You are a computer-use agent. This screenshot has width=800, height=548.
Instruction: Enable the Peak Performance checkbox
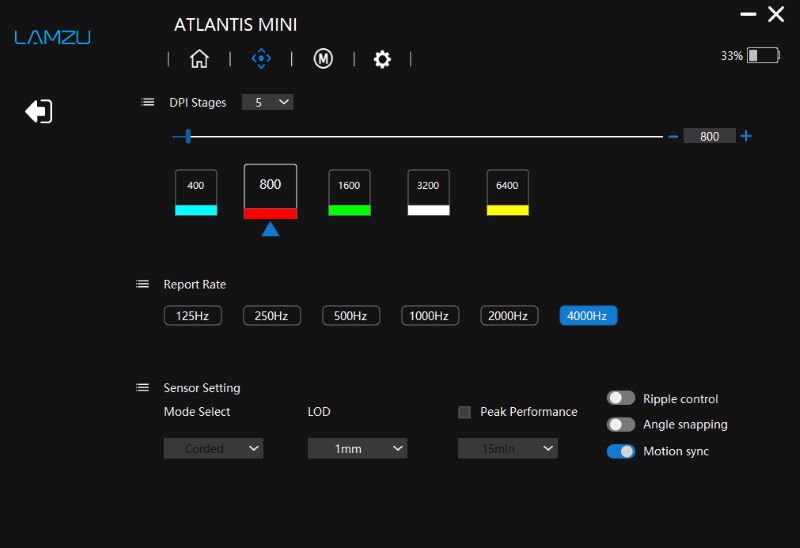click(x=464, y=412)
